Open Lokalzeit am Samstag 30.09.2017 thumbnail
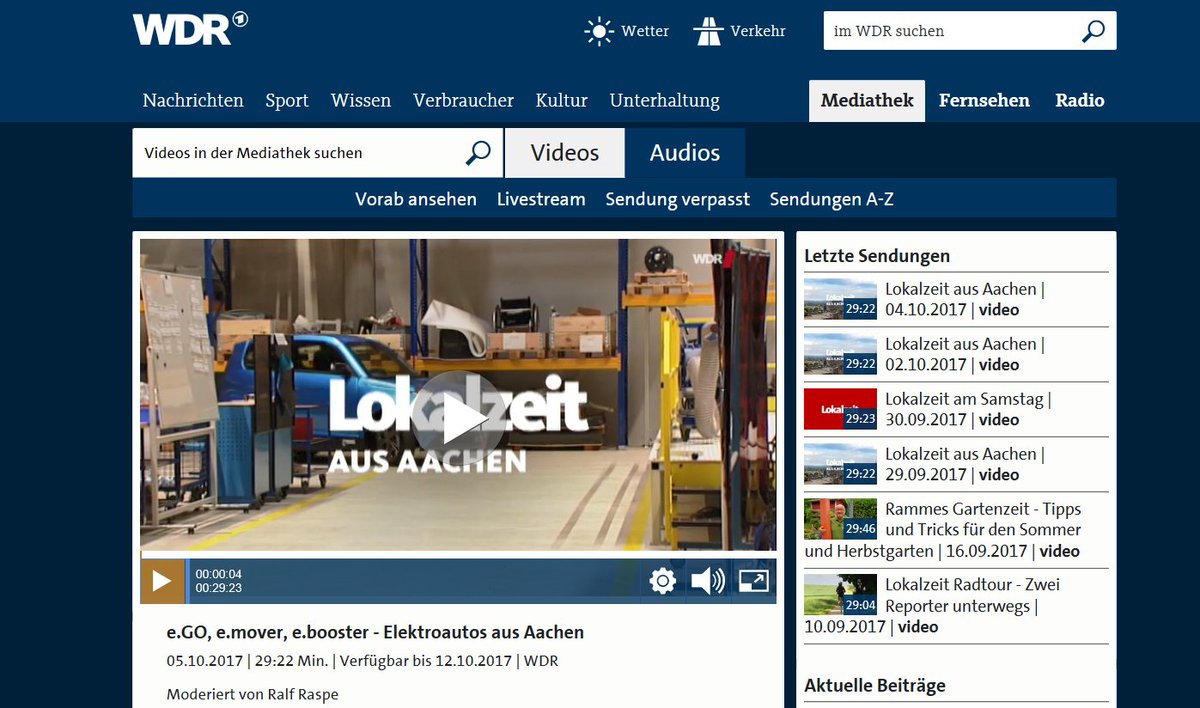 click(840, 409)
